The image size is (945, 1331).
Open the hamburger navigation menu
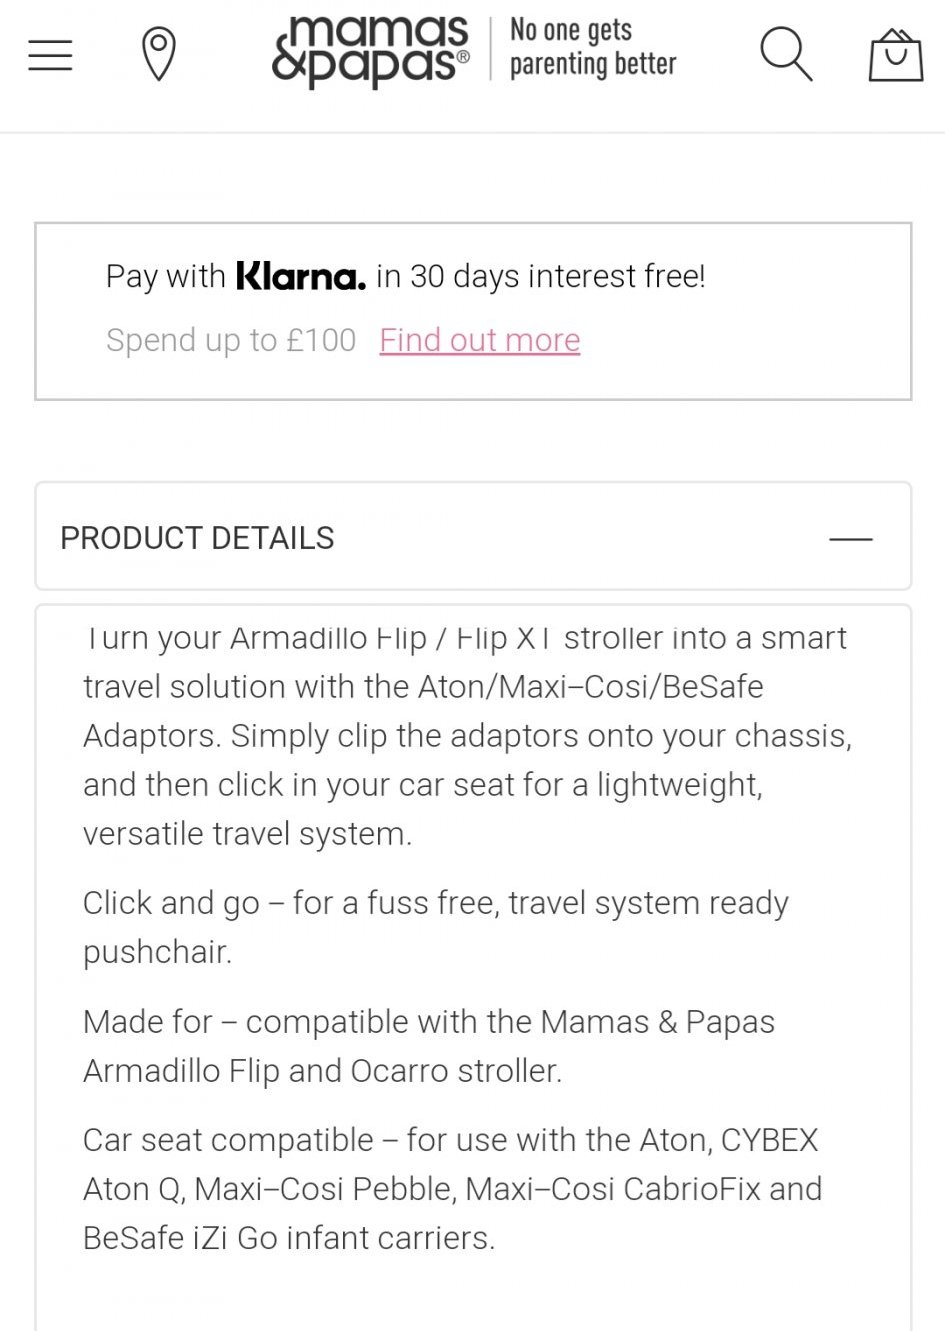[x=50, y=55]
